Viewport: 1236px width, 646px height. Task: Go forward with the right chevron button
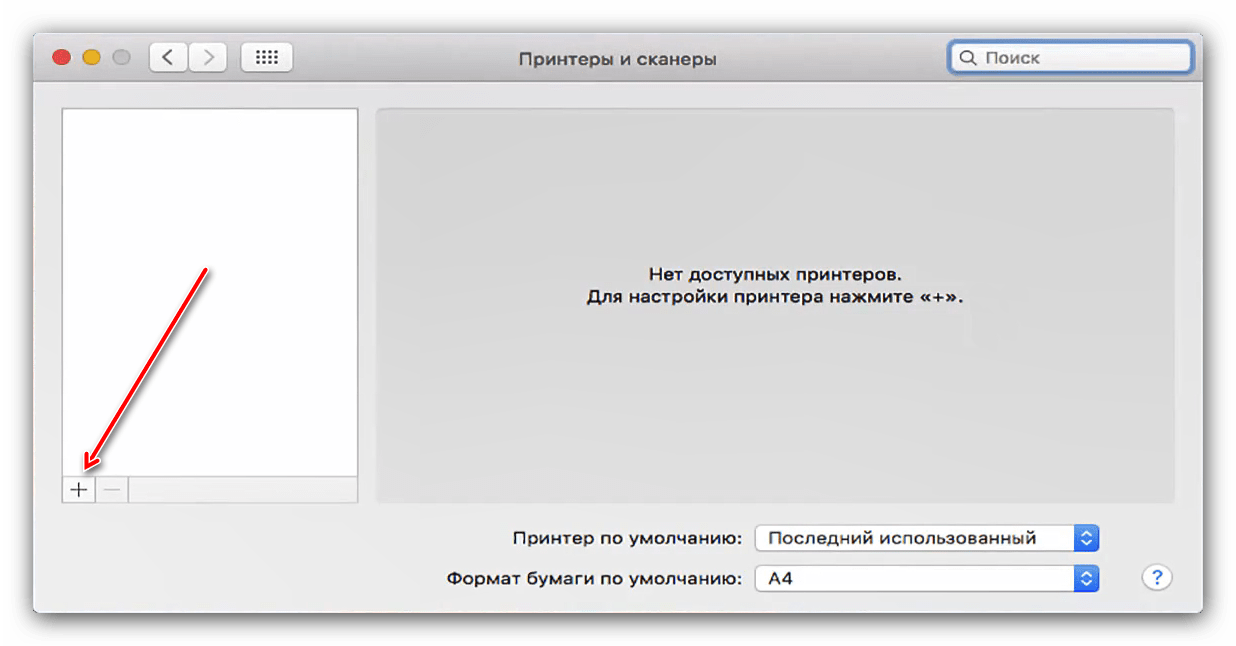207,57
